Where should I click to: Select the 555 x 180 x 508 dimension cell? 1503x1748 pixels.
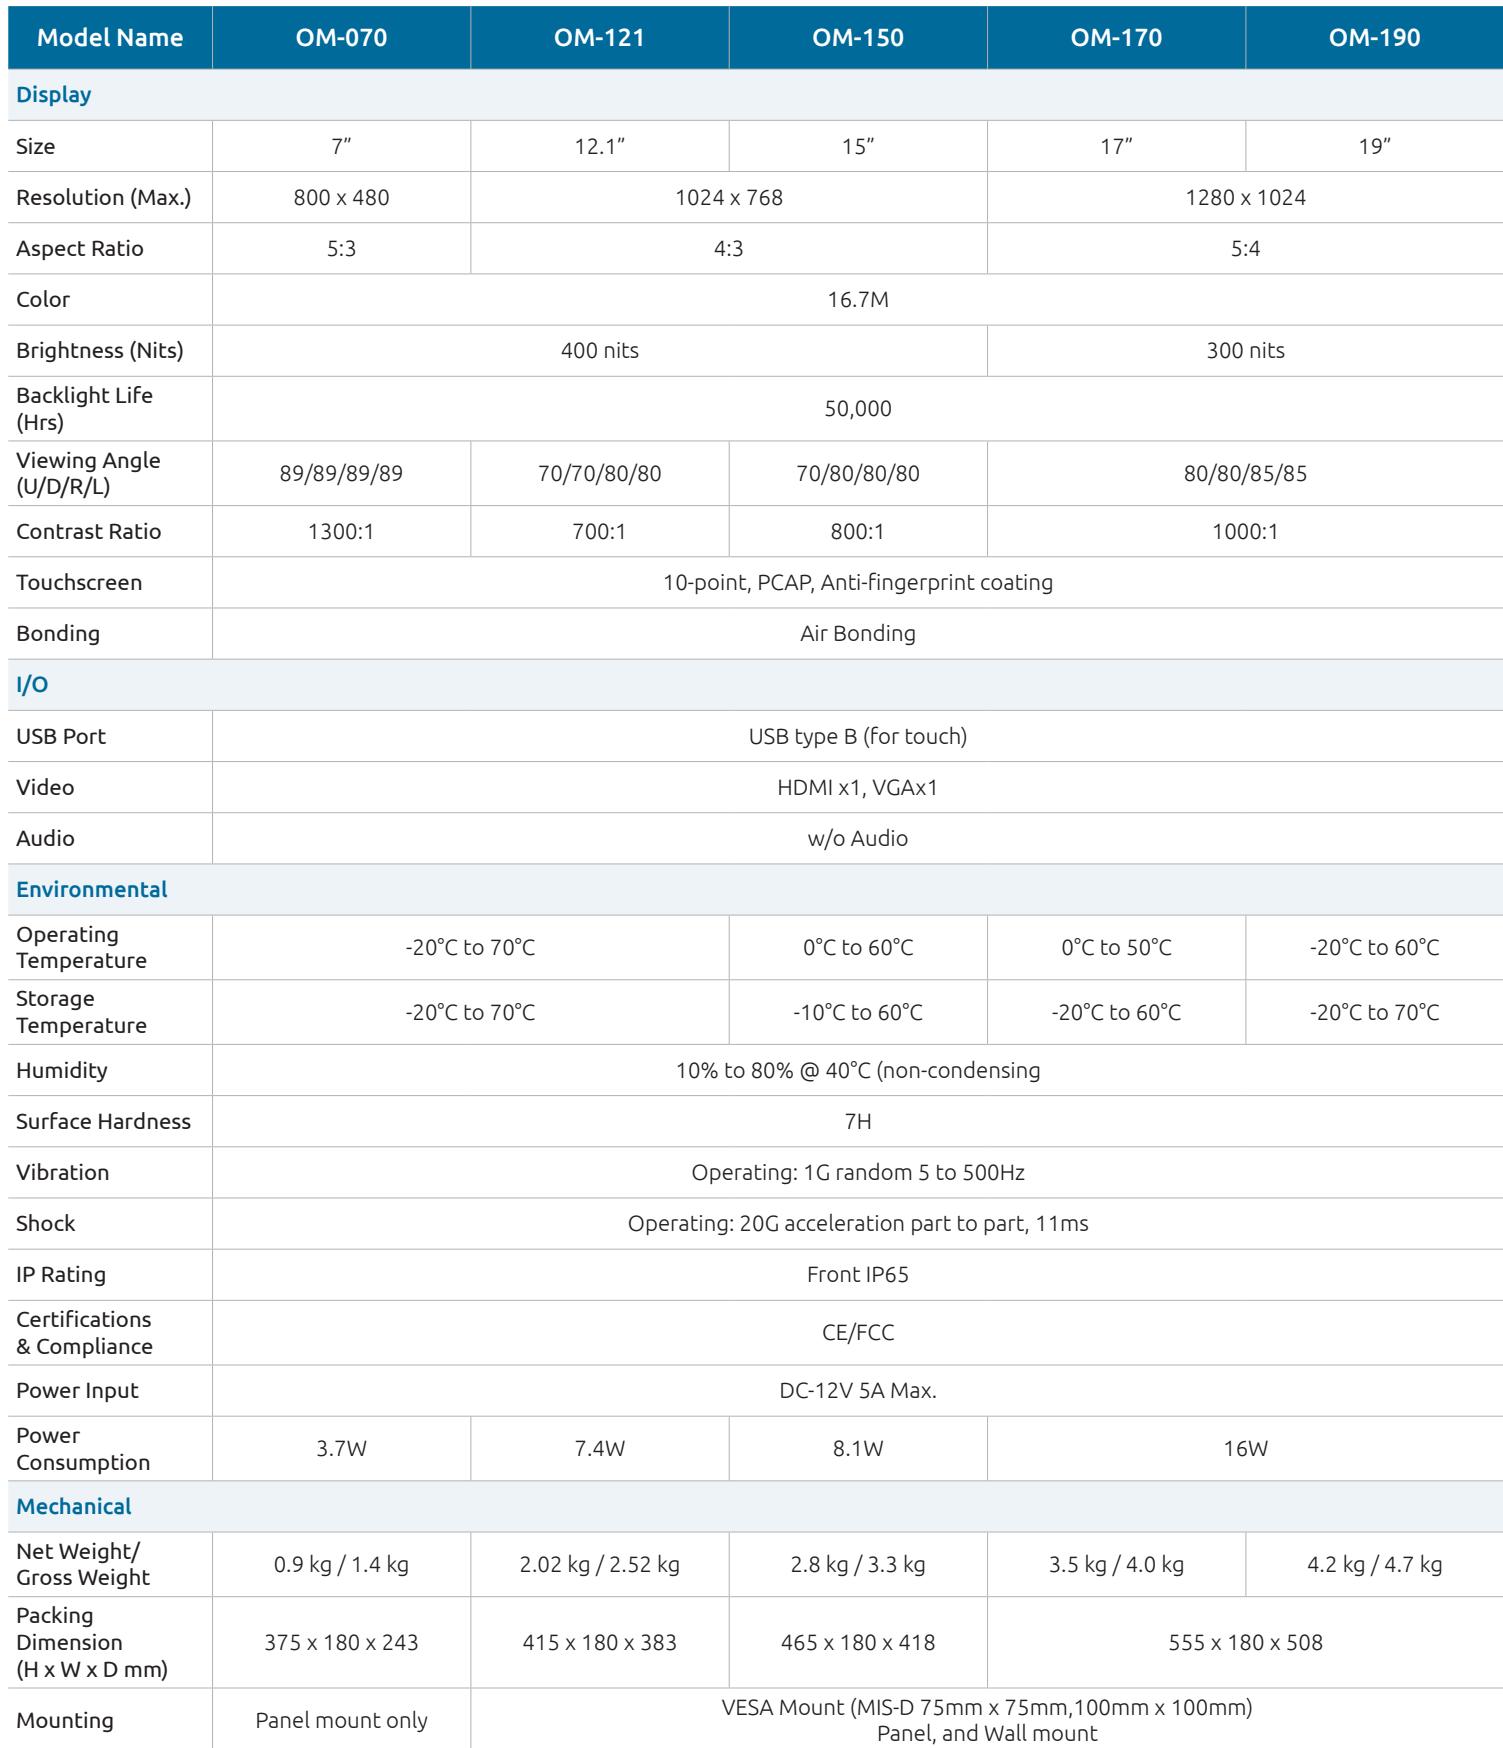point(1245,1643)
